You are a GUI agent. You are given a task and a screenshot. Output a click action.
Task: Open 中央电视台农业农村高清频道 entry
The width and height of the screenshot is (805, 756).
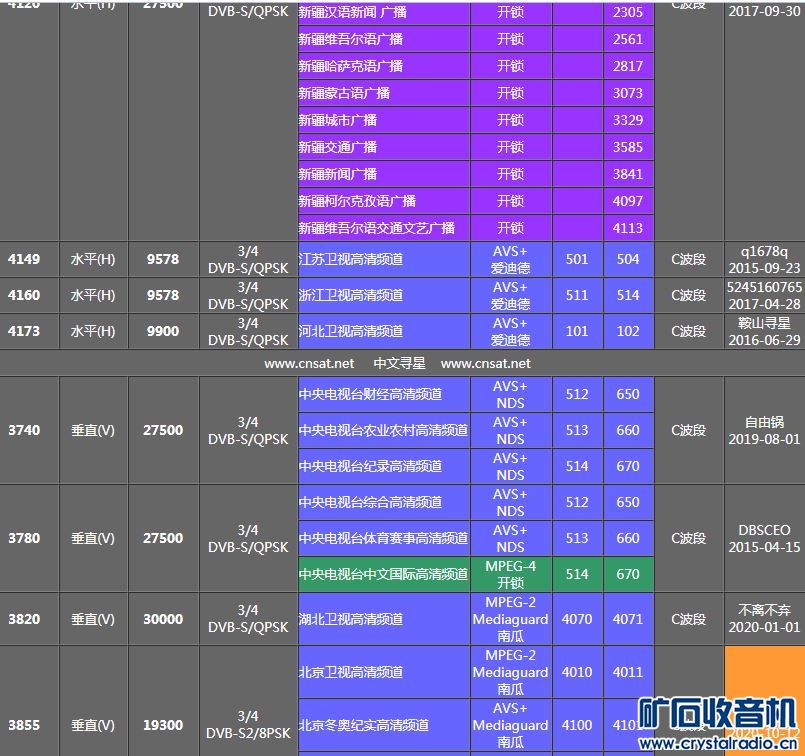tap(383, 430)
